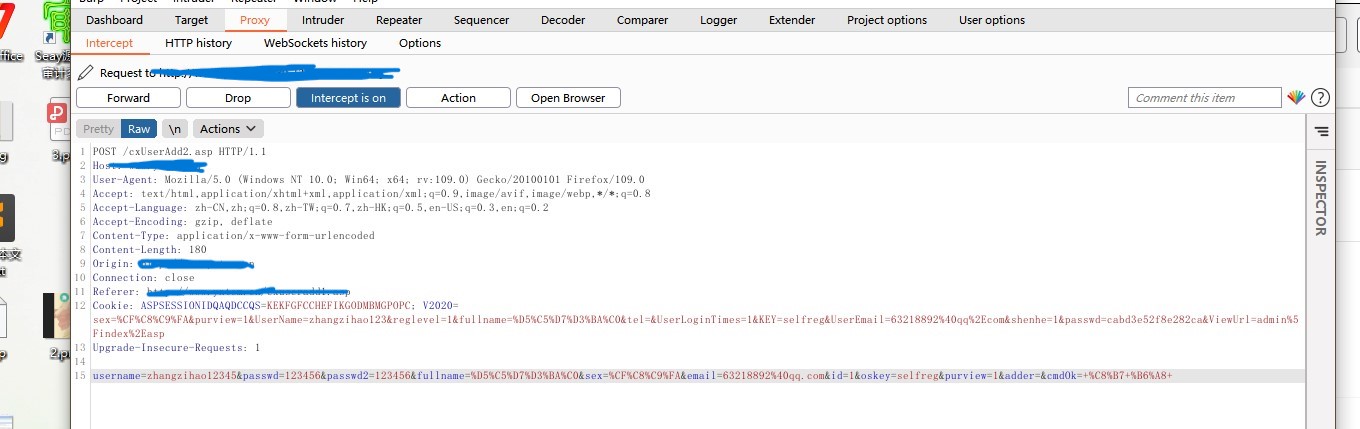
Task: Open the help question mark icon
Action: click(1320, 98)
